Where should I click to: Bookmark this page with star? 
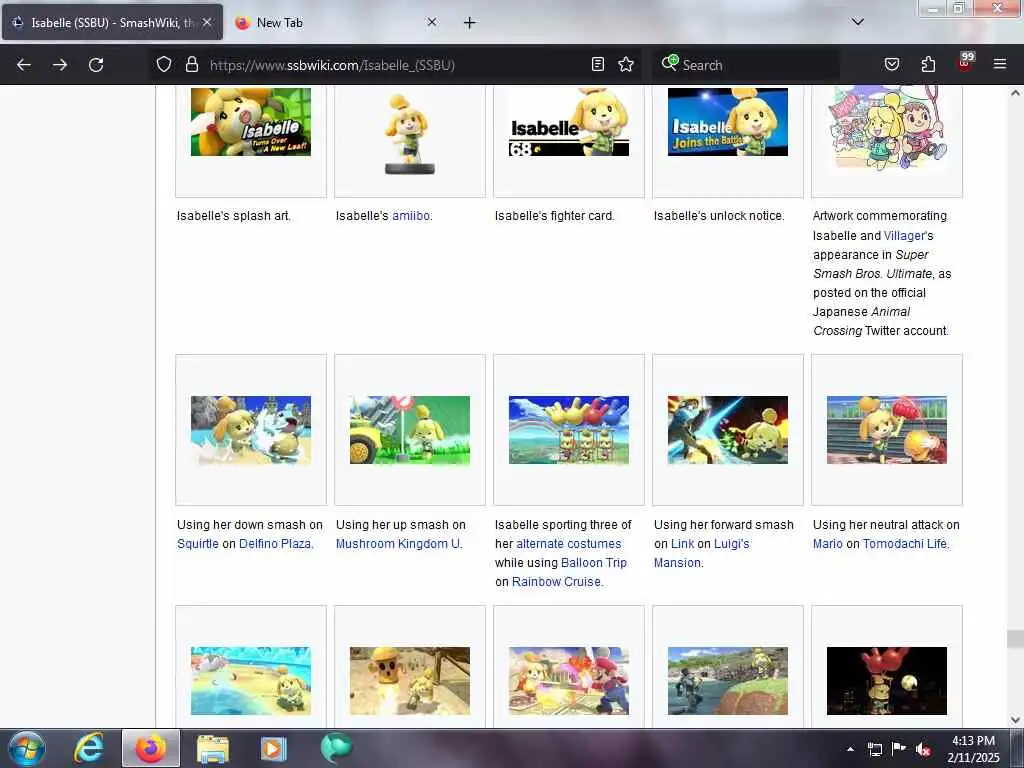click(626, 64)
